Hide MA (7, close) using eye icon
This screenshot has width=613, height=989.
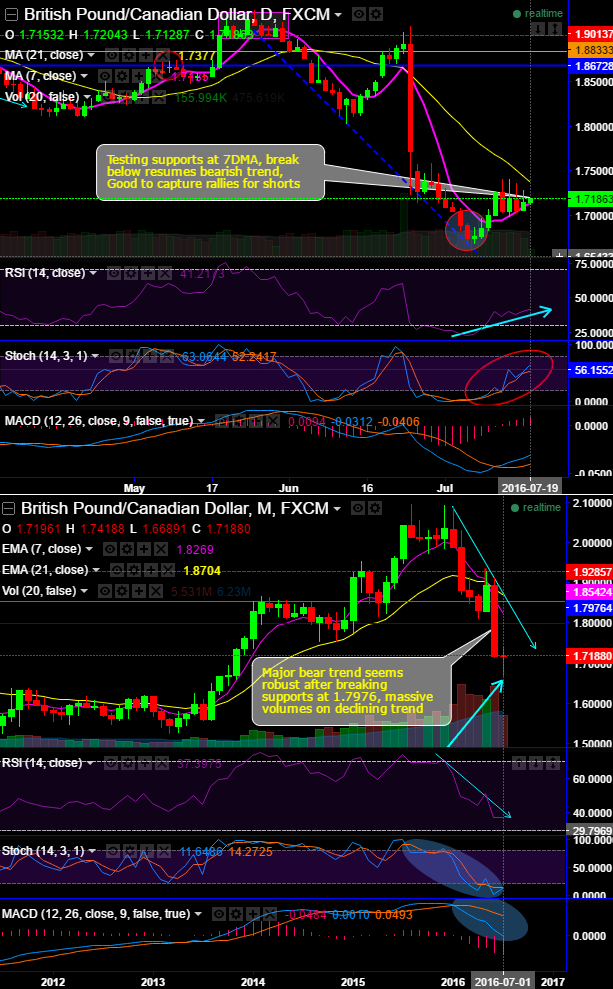click(105, 76)
